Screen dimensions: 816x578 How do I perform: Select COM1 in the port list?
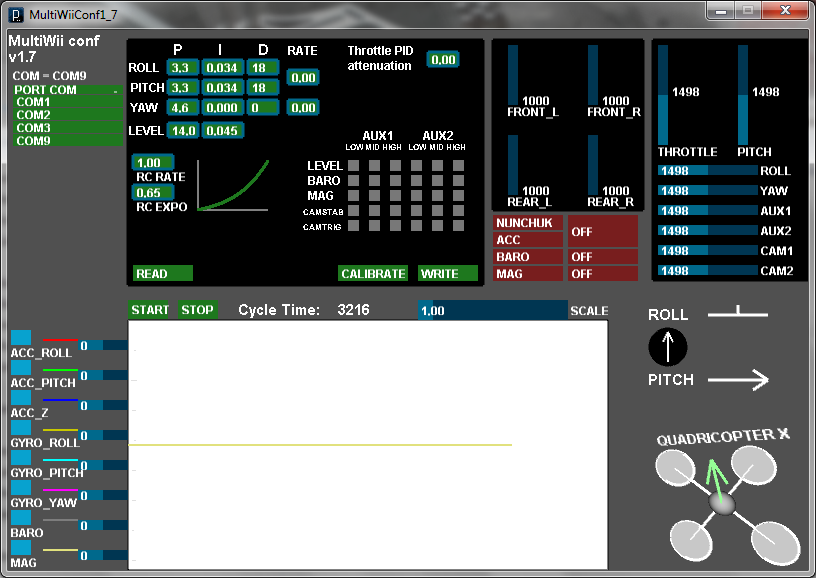pos(68,102)
